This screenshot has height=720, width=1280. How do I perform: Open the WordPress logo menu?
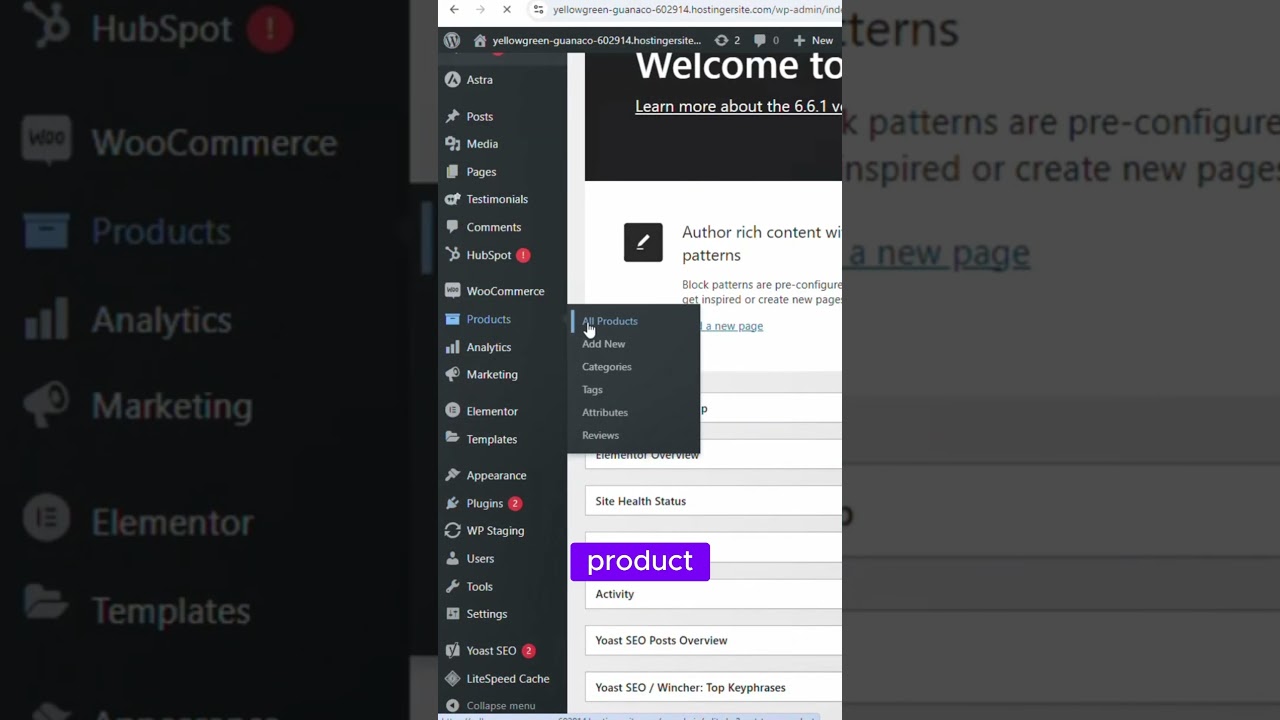click(452, 40)
